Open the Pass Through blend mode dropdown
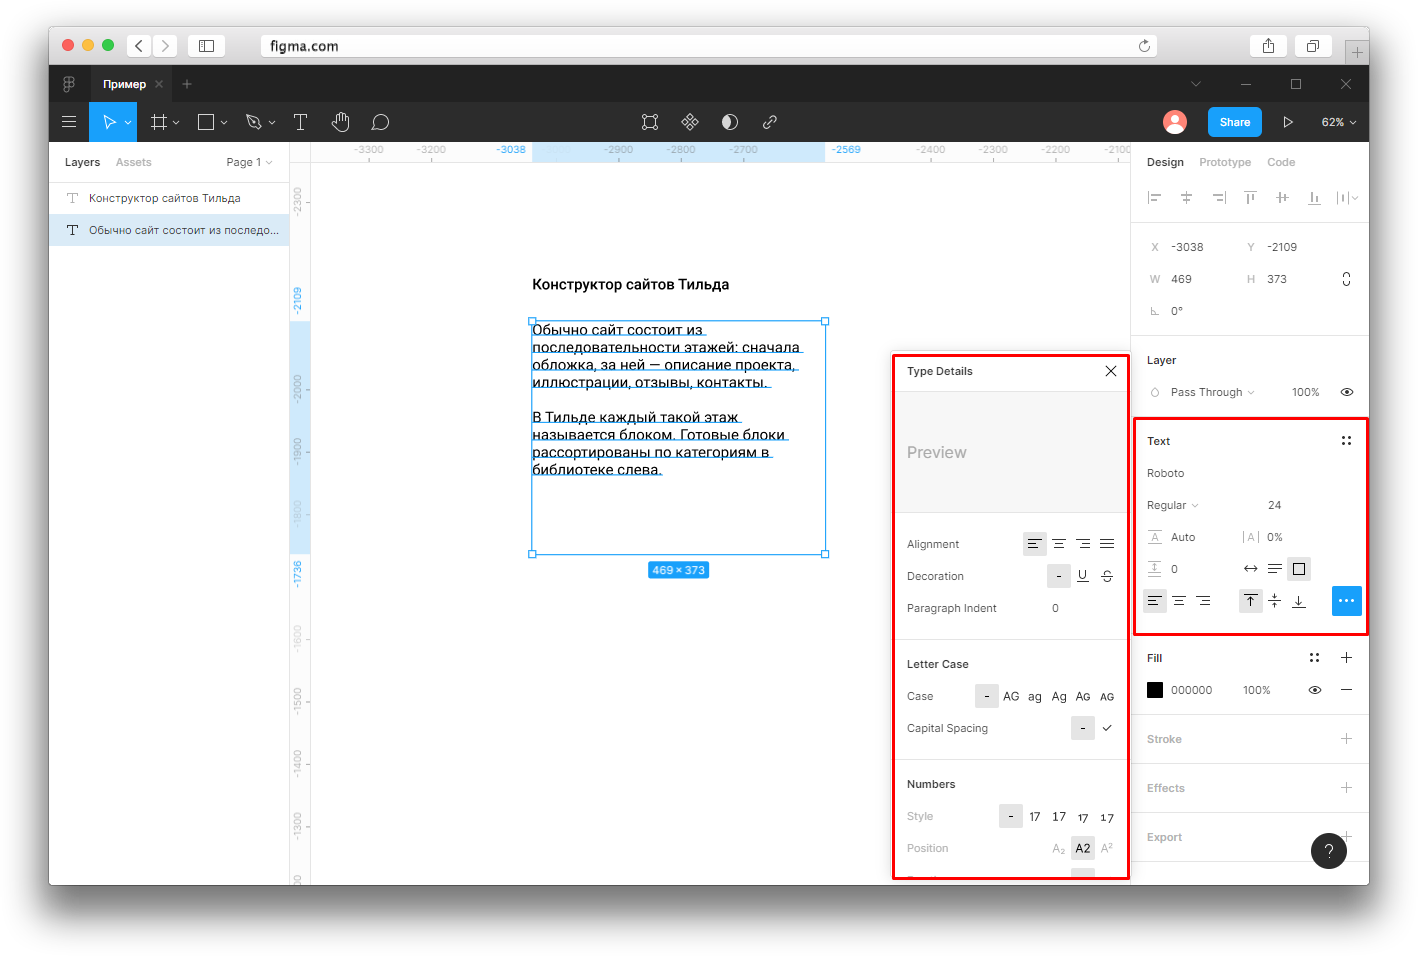The image size is (1418, 956). [x=1212, y=392]
